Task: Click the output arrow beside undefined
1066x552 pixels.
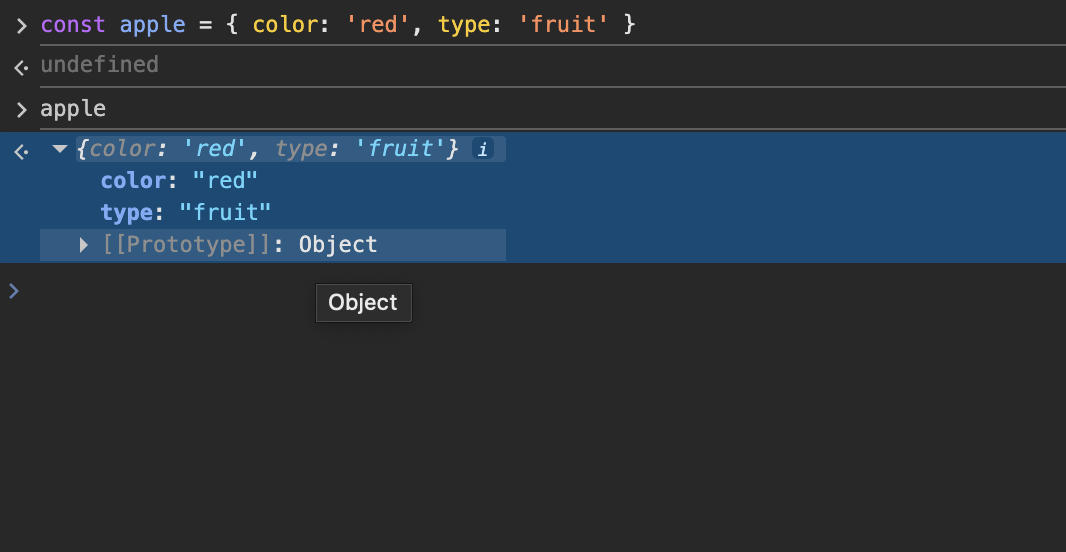Action: [x=20, y=67]
